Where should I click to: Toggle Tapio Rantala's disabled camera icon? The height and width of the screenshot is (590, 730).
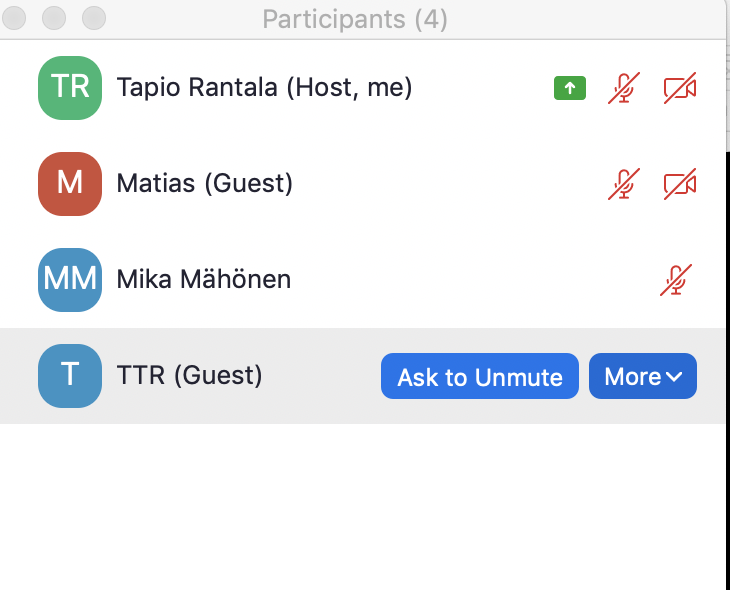click(680, 88)
